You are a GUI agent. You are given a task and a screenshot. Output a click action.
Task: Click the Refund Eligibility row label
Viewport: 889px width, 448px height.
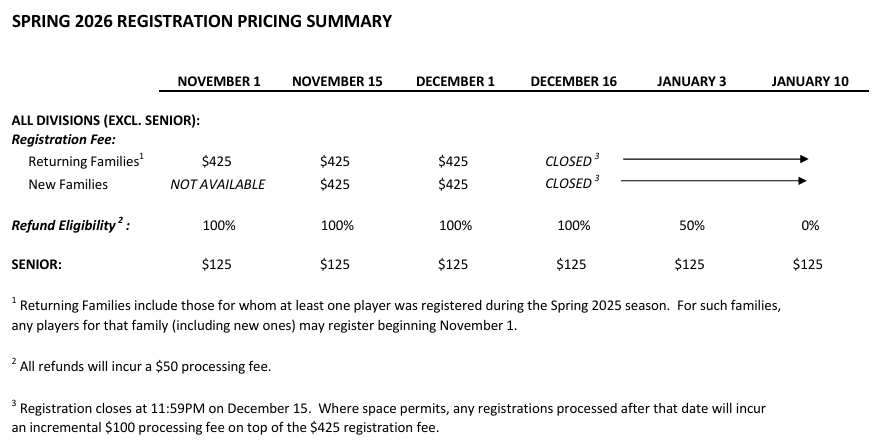click(x=69, y=226)
